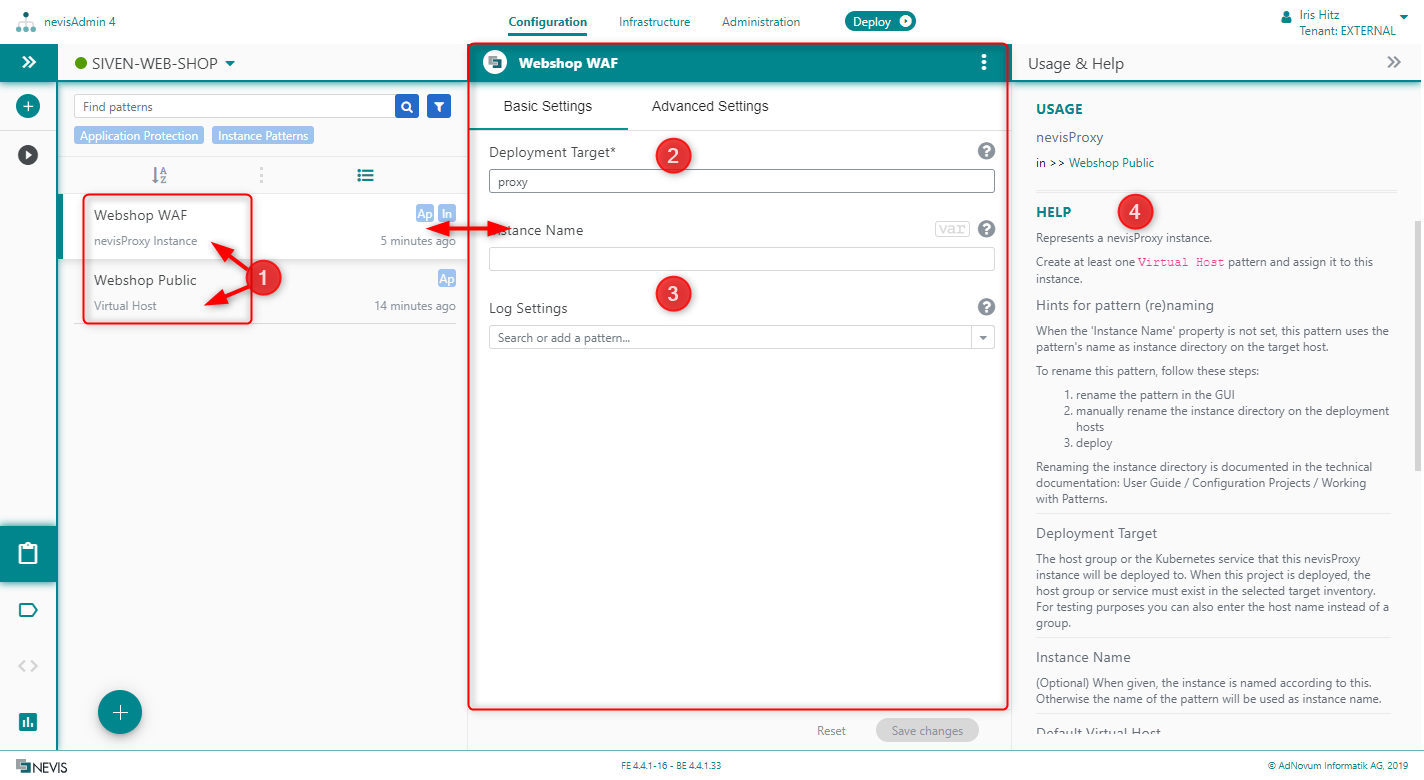This screenshot has width=1424, height=780.
Task: Click the play icon in left sidebar
Action: click(x=28, y=155)
